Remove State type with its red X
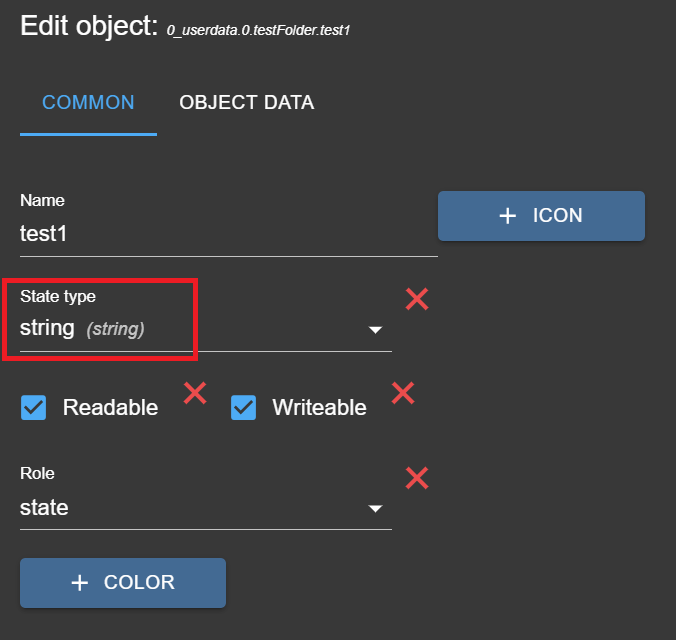The height and width of the screenshot is (642, 679). pyautogui.click(x=417, y=299)
